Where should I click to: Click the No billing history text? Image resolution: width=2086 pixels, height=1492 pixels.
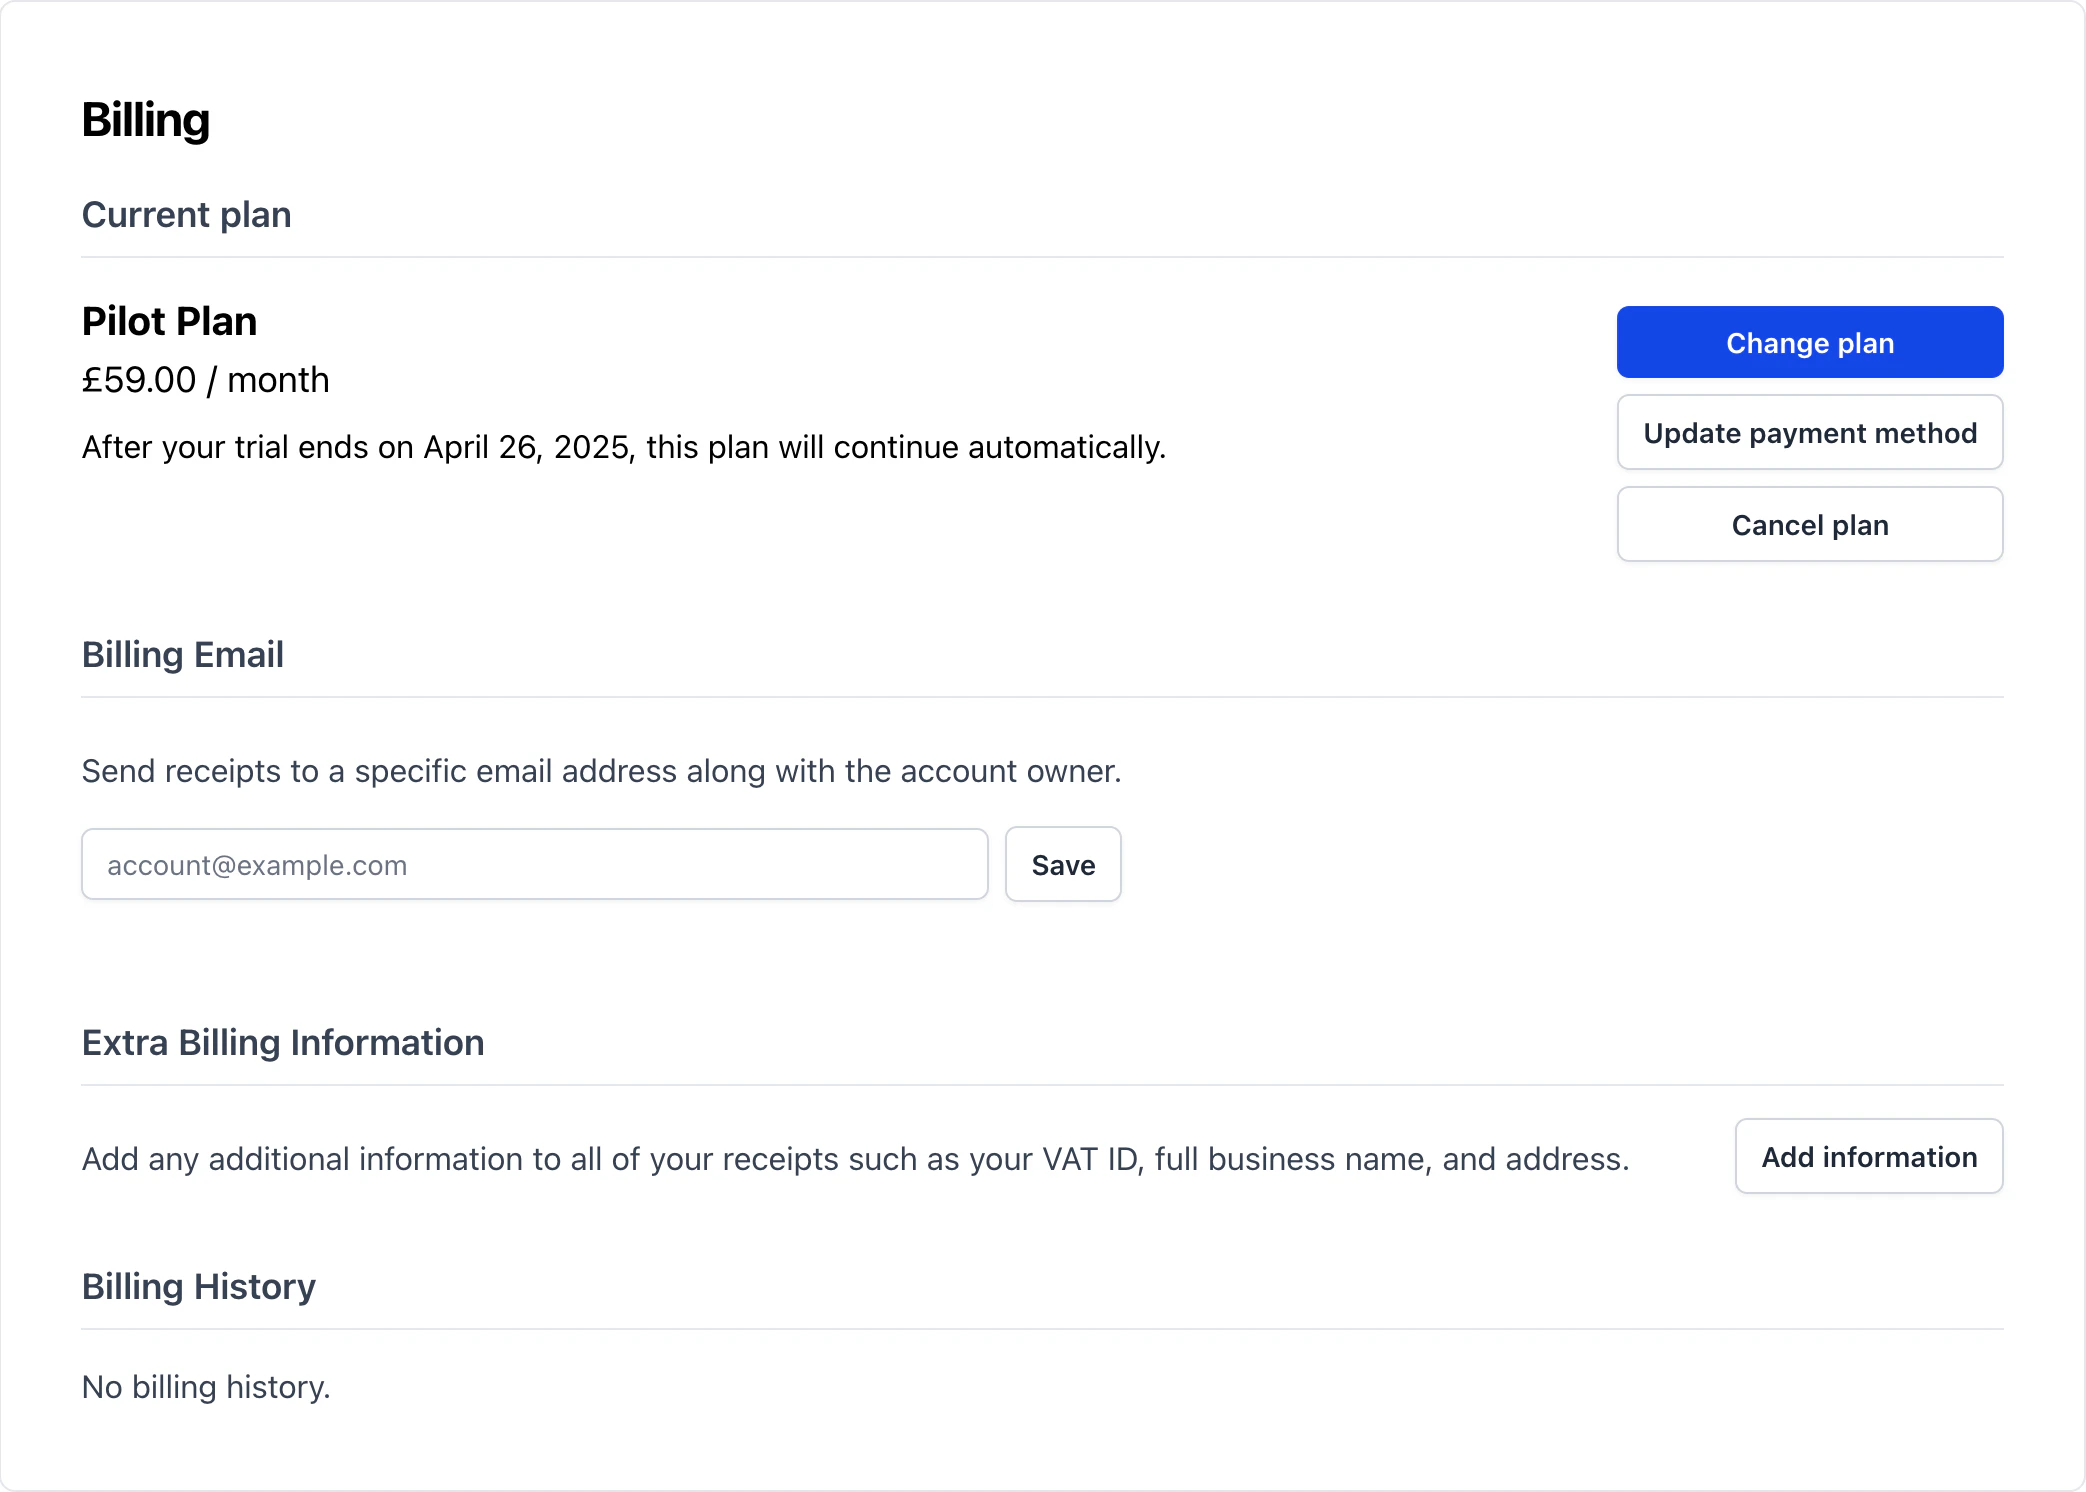click(x=206, y=1387)
